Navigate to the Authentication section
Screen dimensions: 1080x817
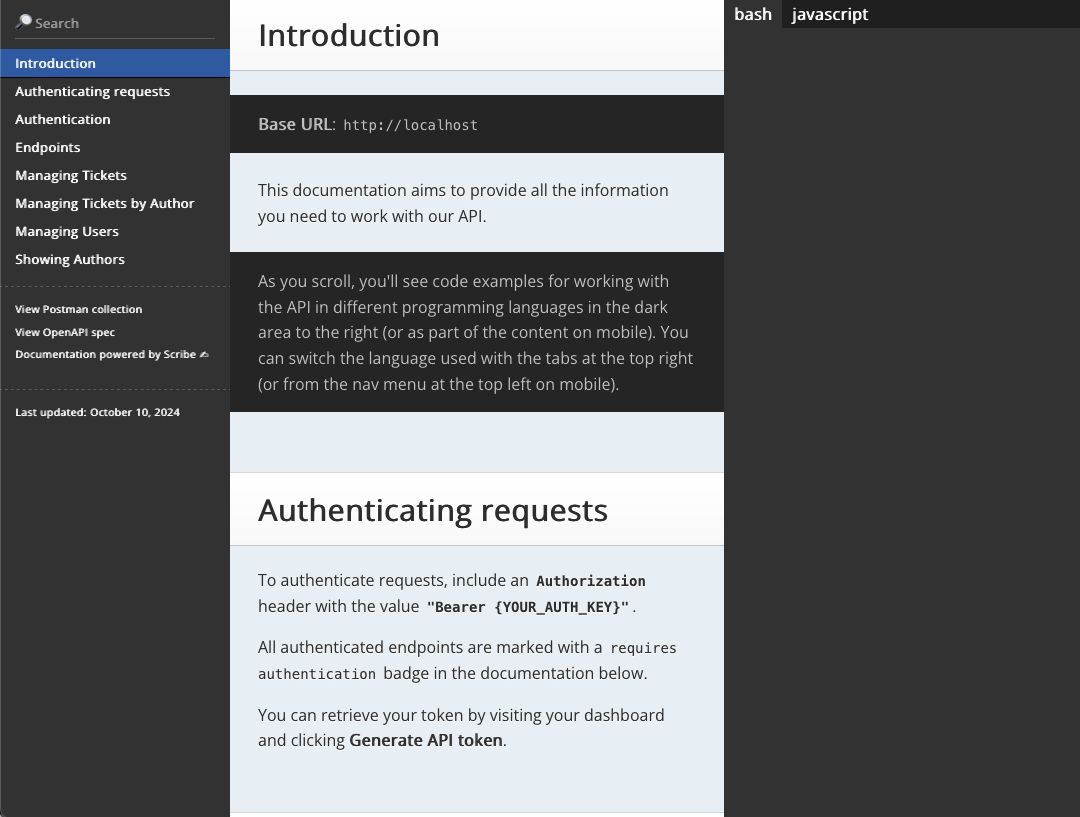(x=62, y=119)
